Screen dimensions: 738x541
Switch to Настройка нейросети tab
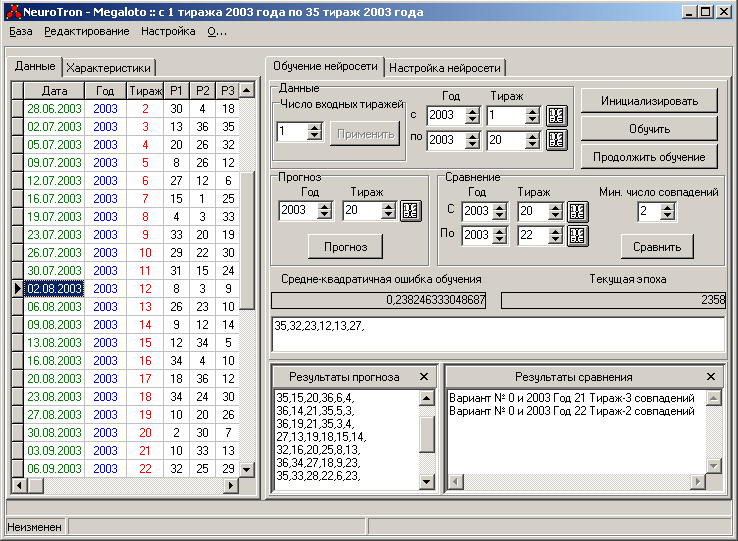(x=445, y=68)
